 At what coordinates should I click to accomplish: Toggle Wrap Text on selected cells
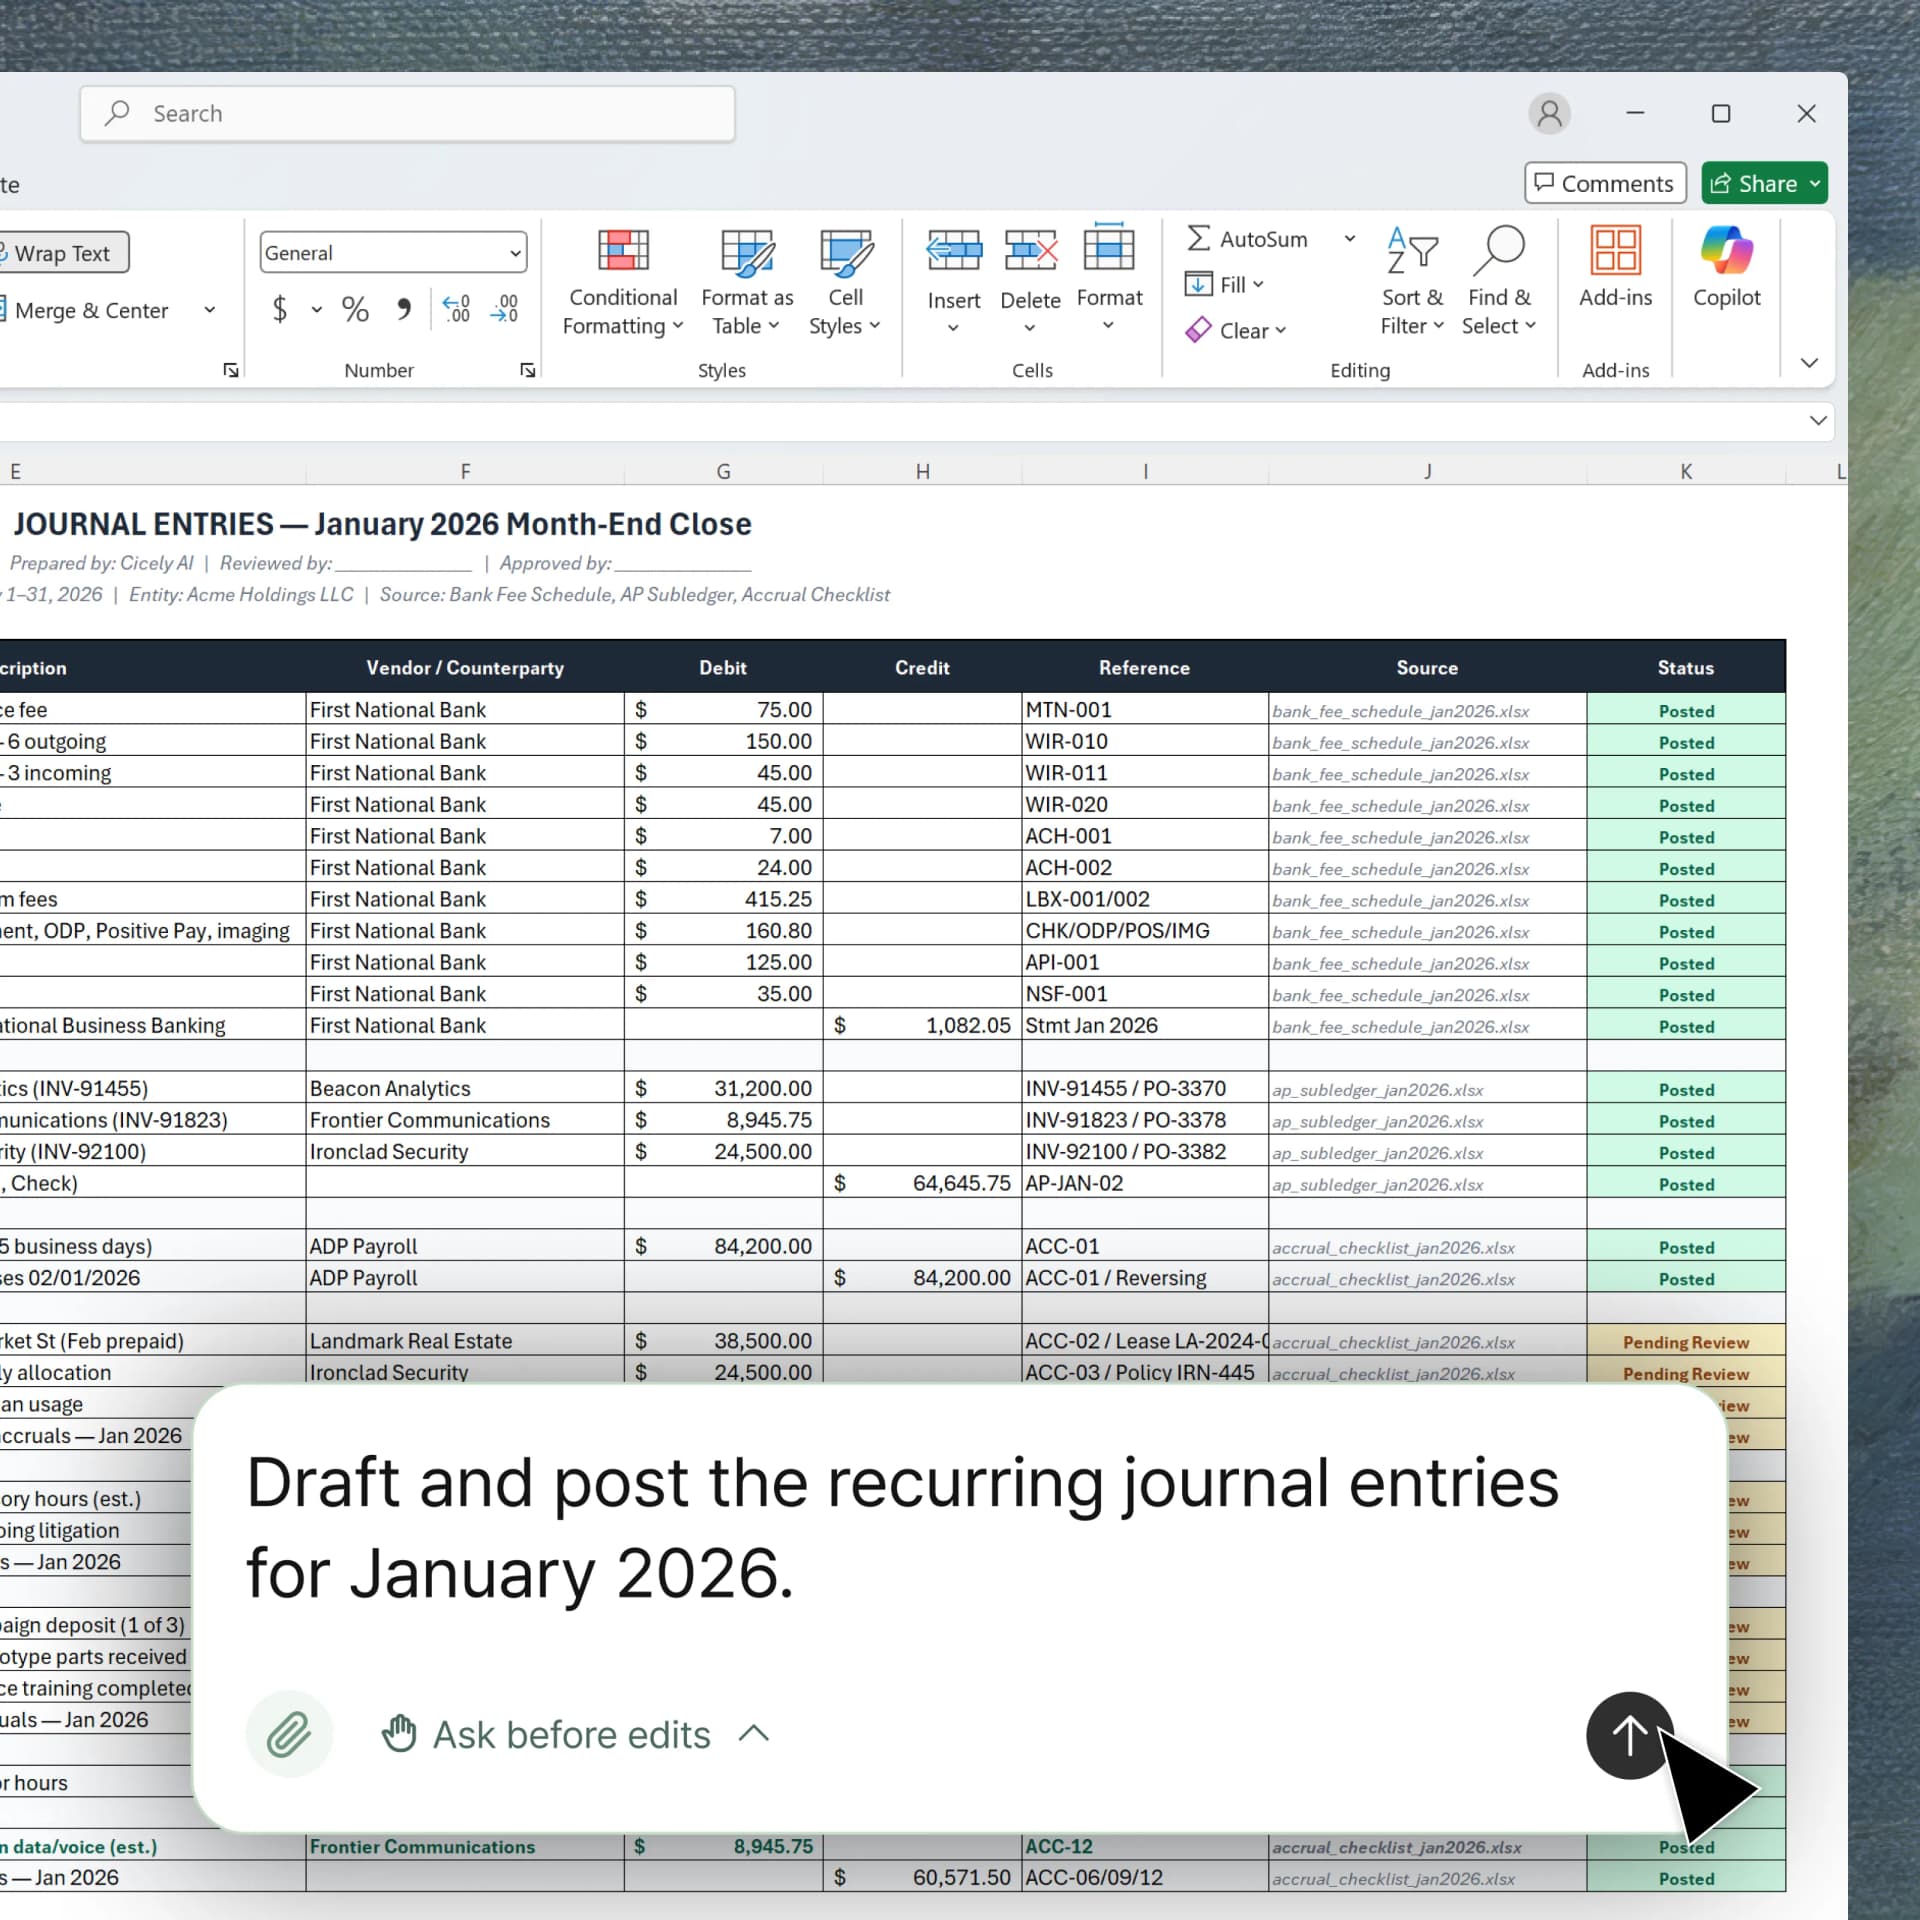tap(62, 253)
